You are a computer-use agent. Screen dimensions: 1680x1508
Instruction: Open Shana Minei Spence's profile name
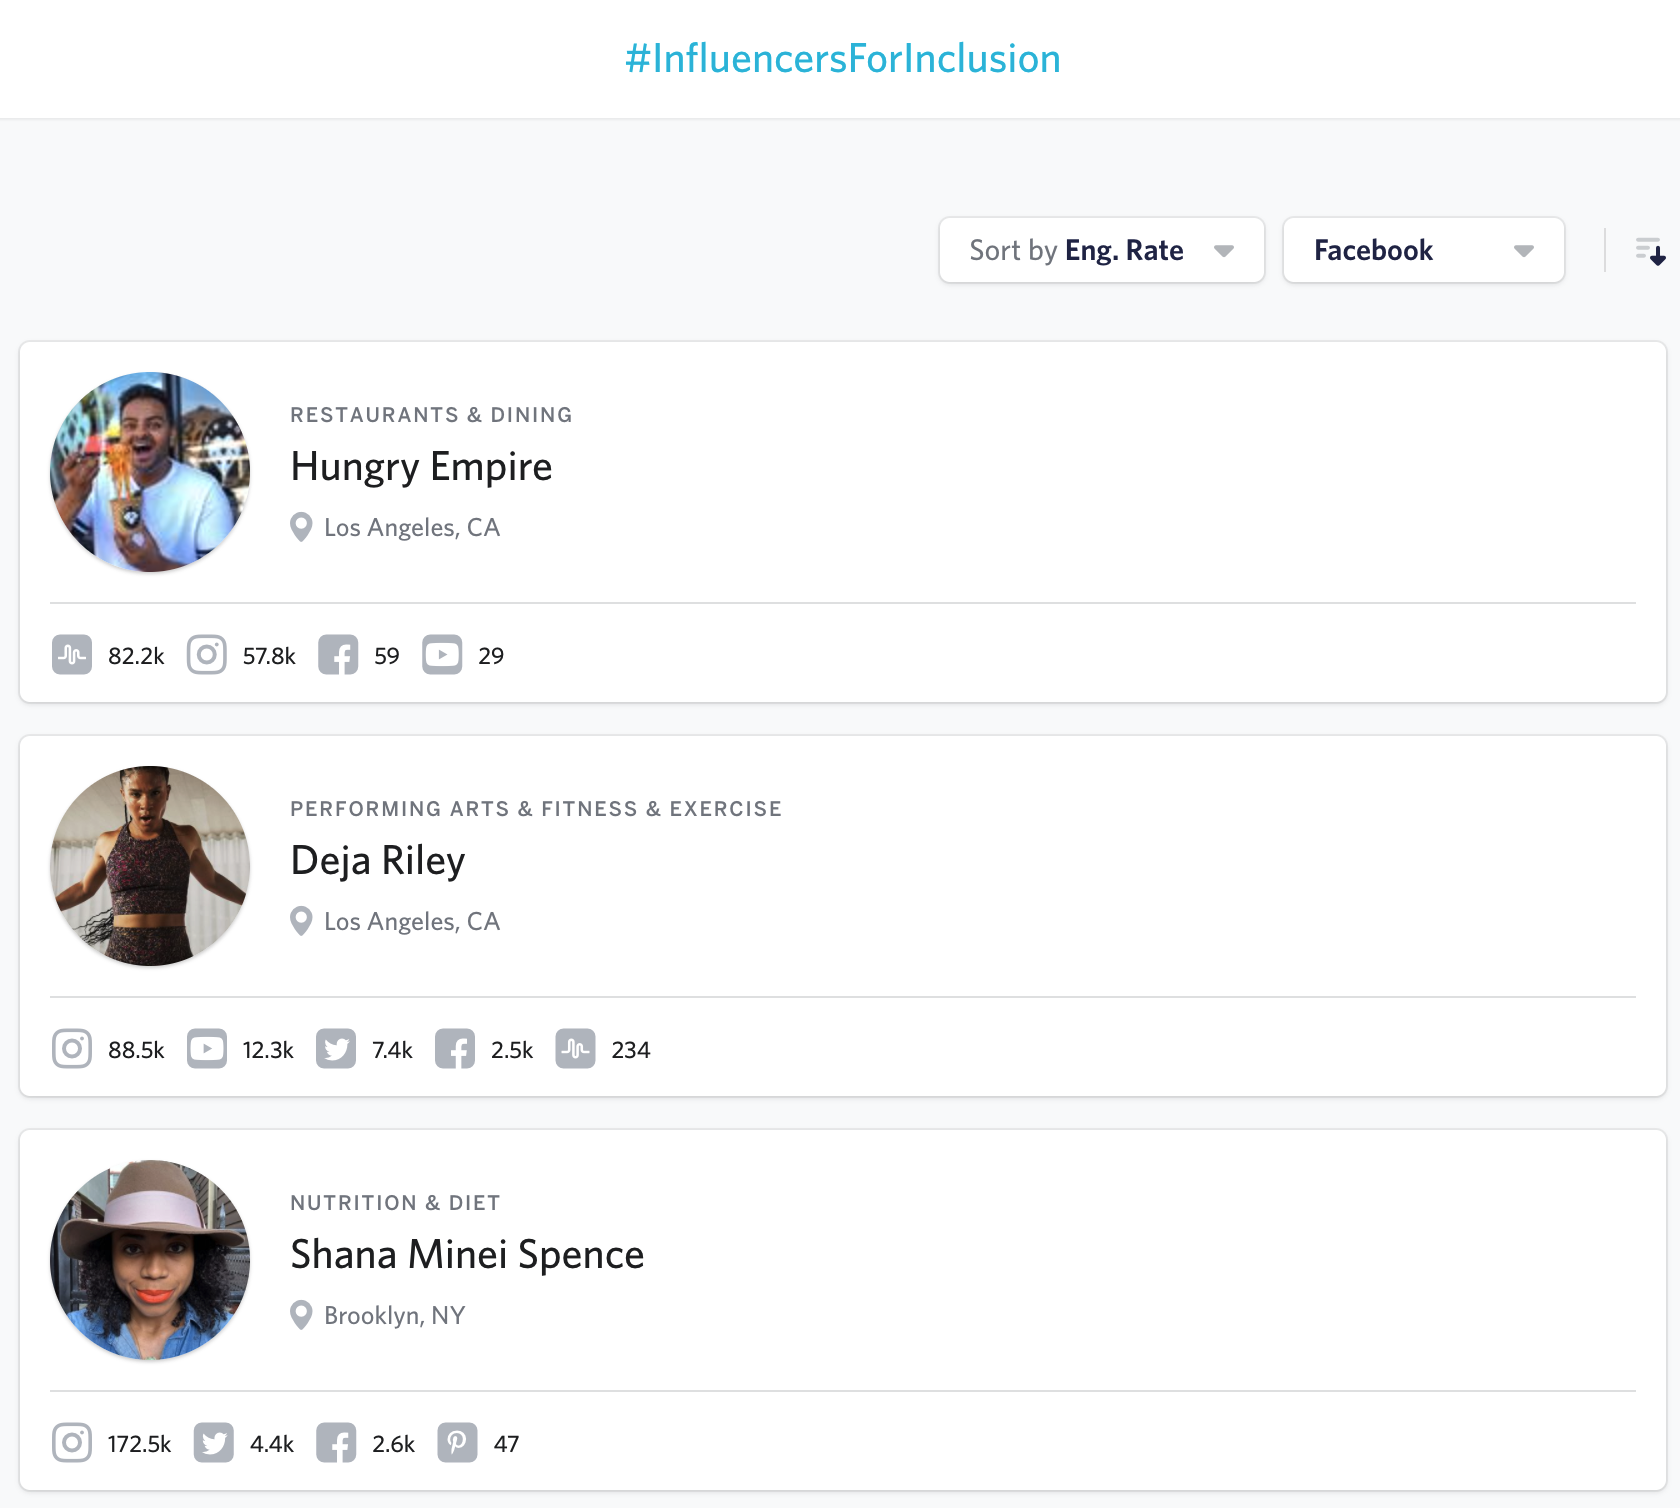[x=467, y=1255]
